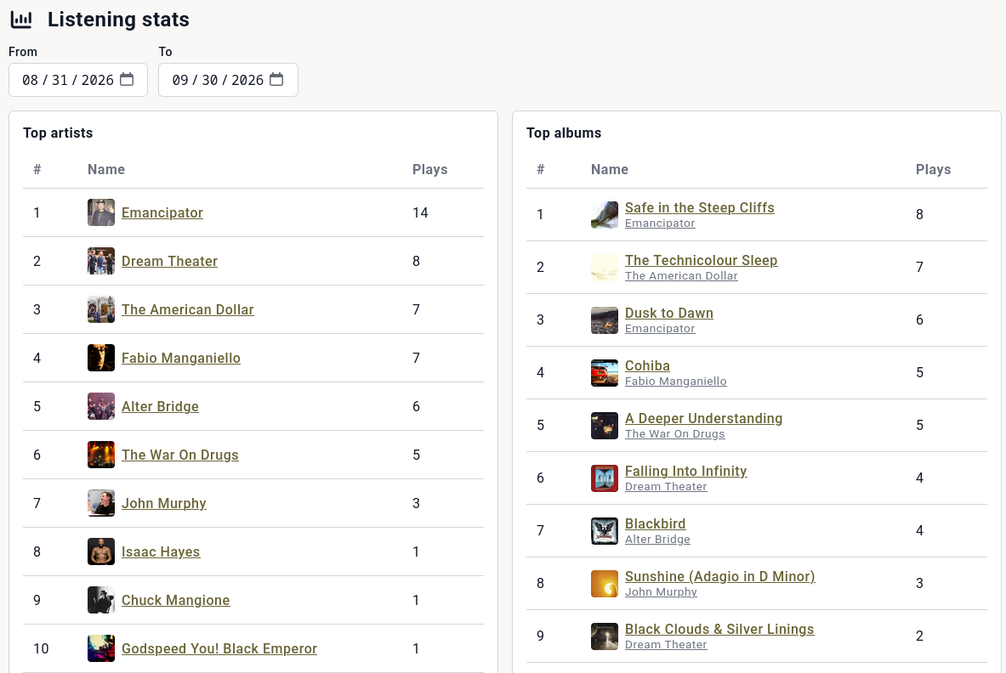Open the Godspeed You! Black Emperor link
This screenshot has width=1006, height=673.
click(x=219, y=649)
